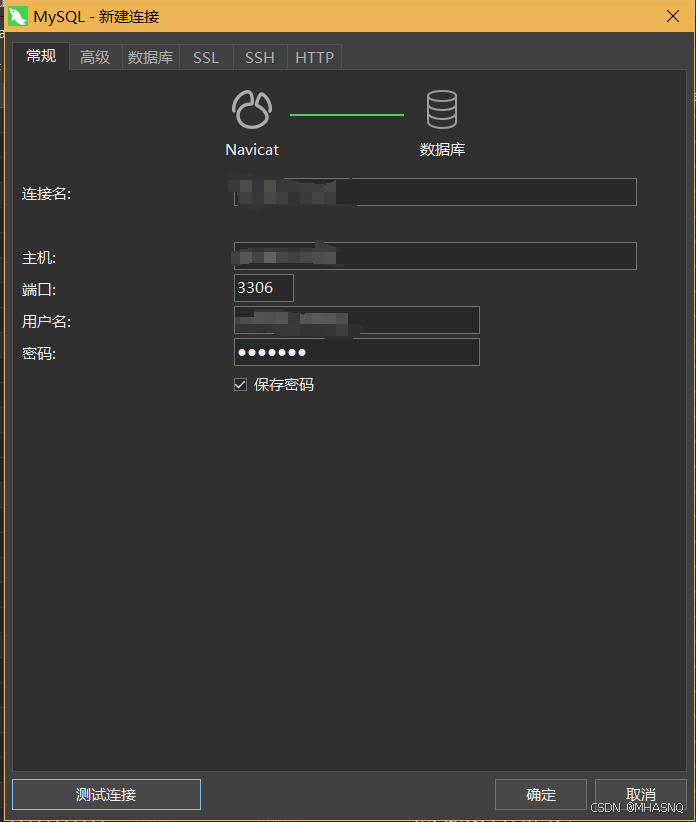
Task: Click the 测试连接 button
Action: [x=106, y=794]
